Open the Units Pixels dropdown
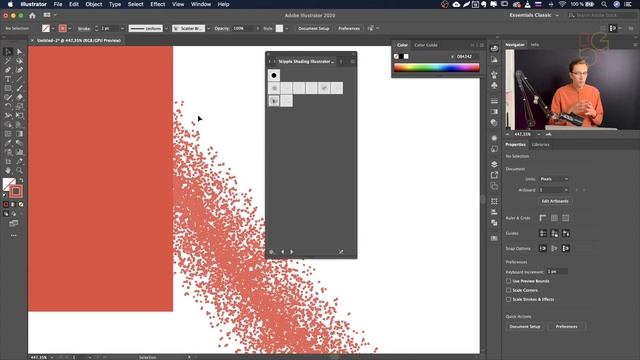This screenshot has height=360, width=640. [x=554, y=179]
